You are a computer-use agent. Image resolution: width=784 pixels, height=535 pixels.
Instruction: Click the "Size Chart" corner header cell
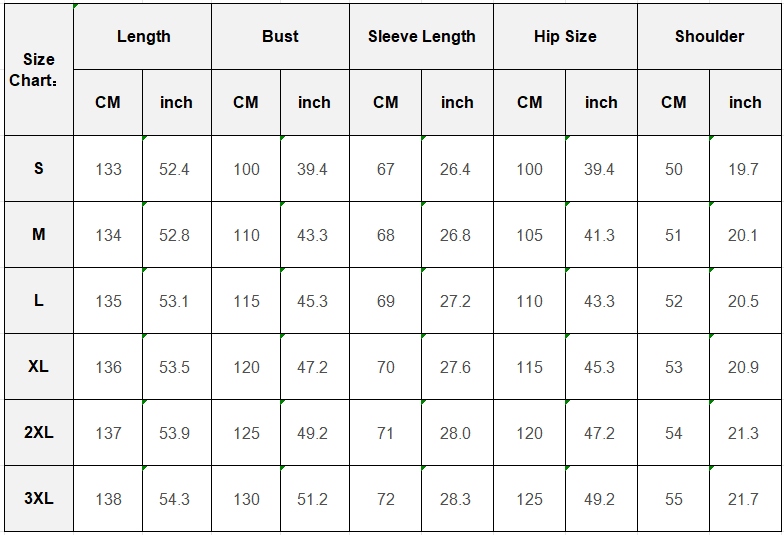click(x=38, y=69)
